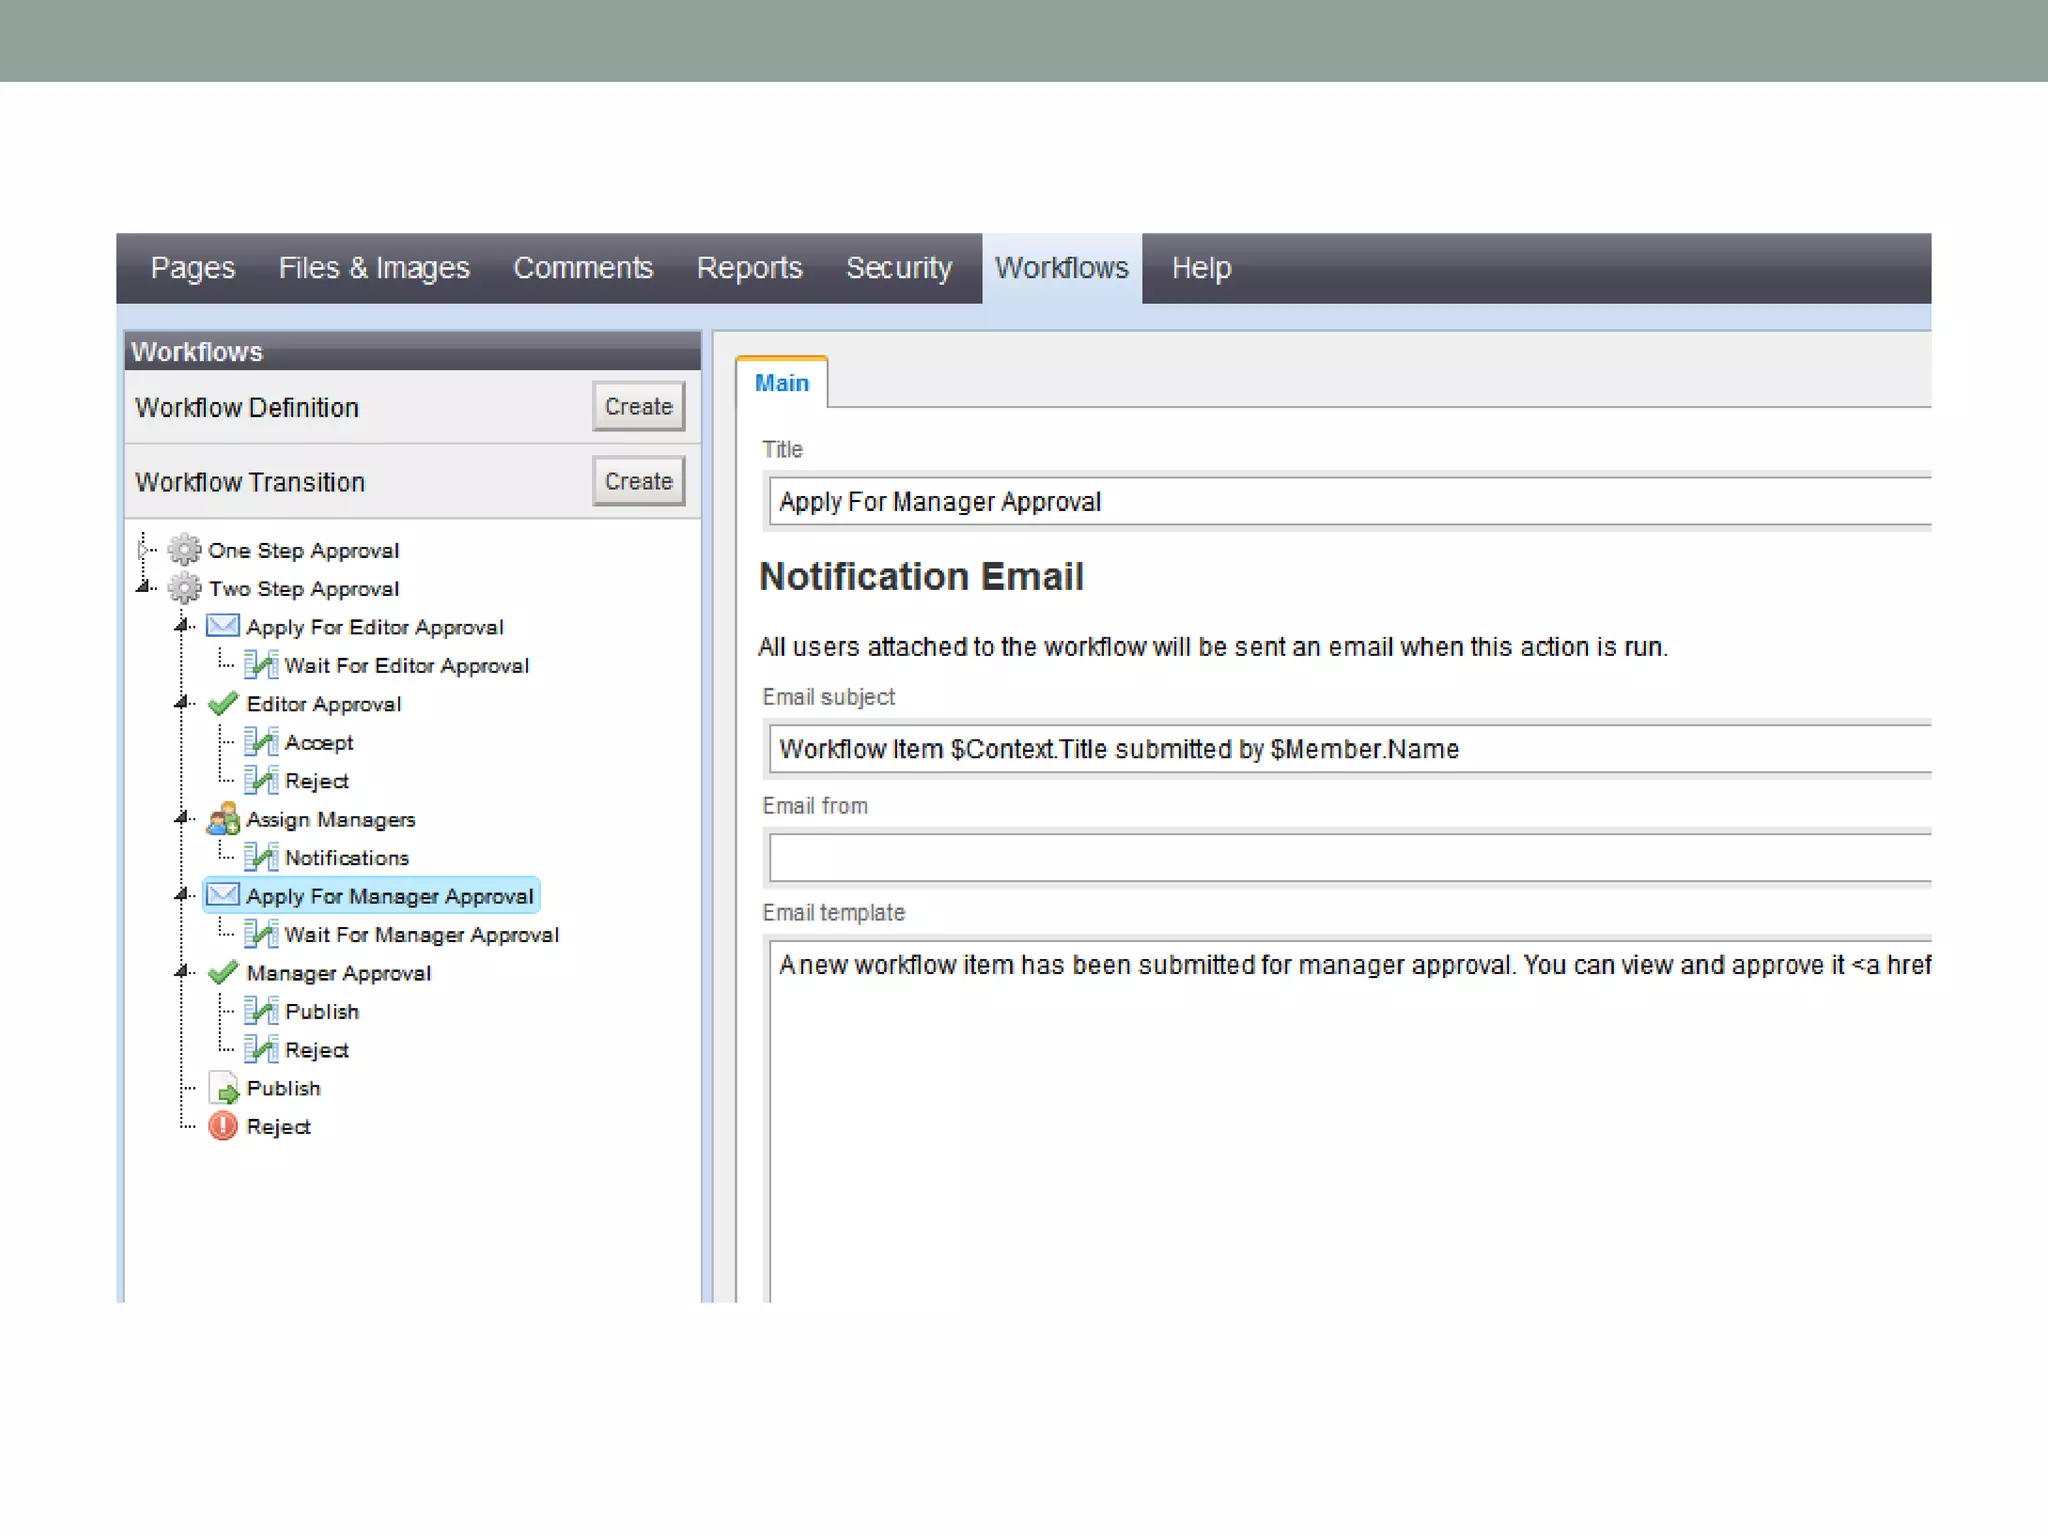
Task: Expand the One Step Approval tree node
Action: tap(143, 549)
